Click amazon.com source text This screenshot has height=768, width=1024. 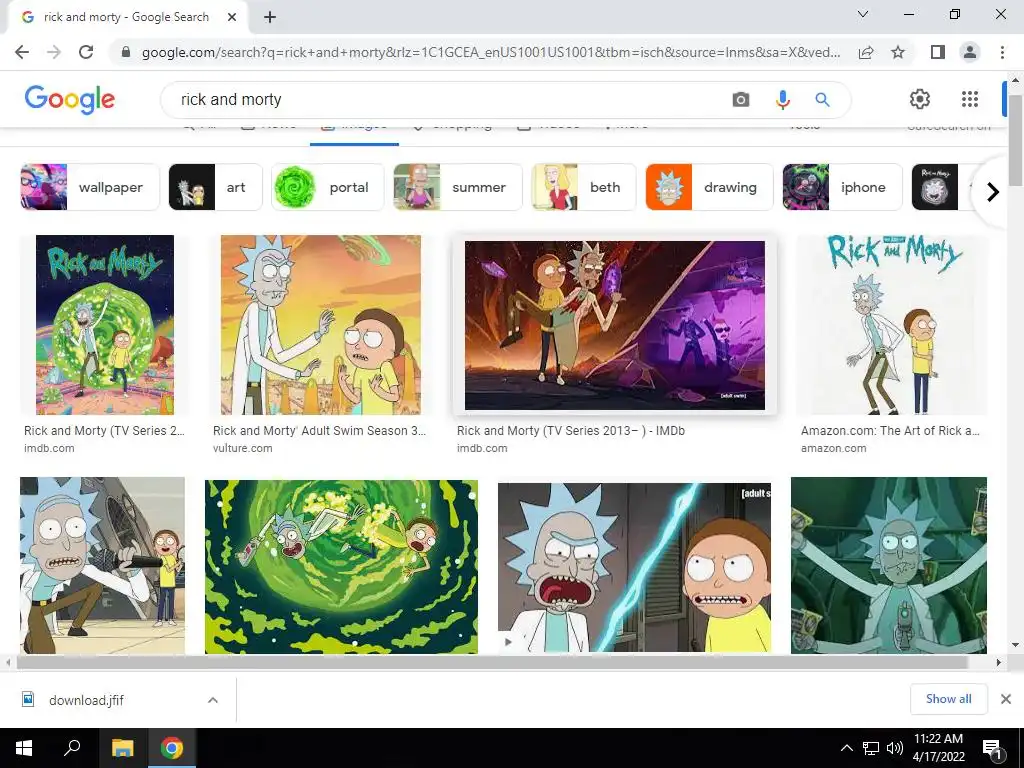click(x=833, y=449)
